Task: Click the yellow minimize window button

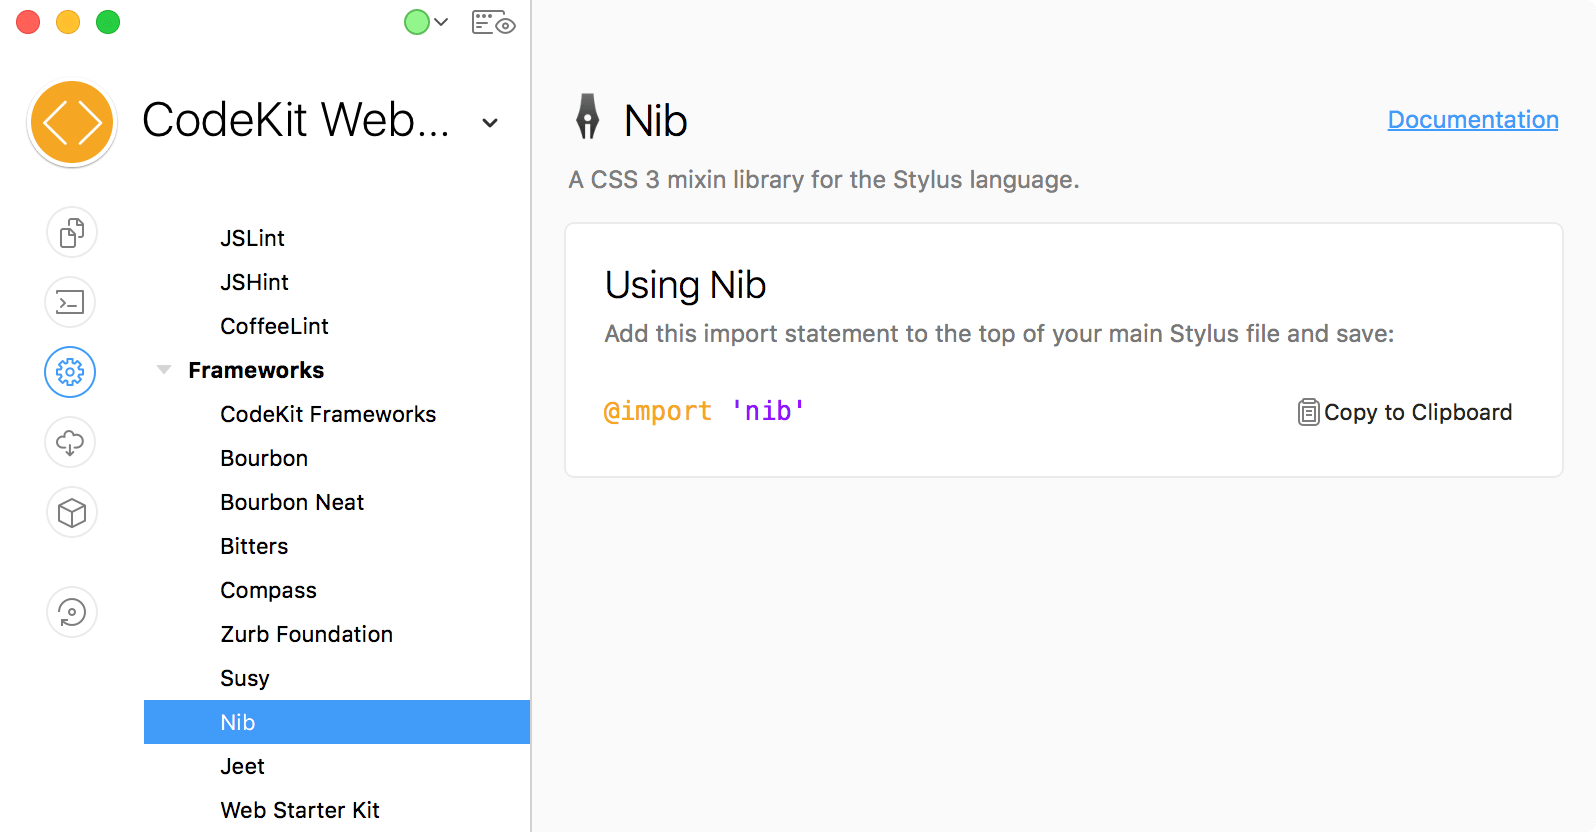Action: [x=68, y=22]
